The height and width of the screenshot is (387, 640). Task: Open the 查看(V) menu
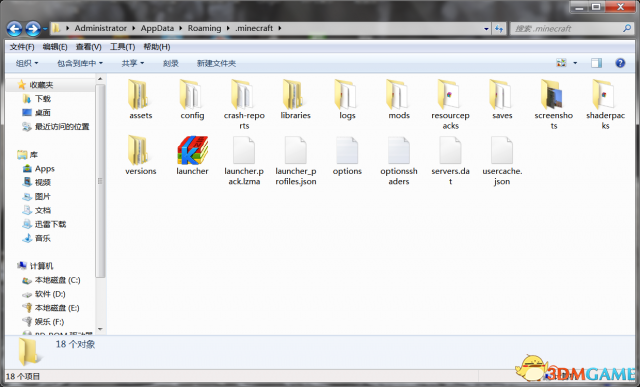tap(88, 47)
